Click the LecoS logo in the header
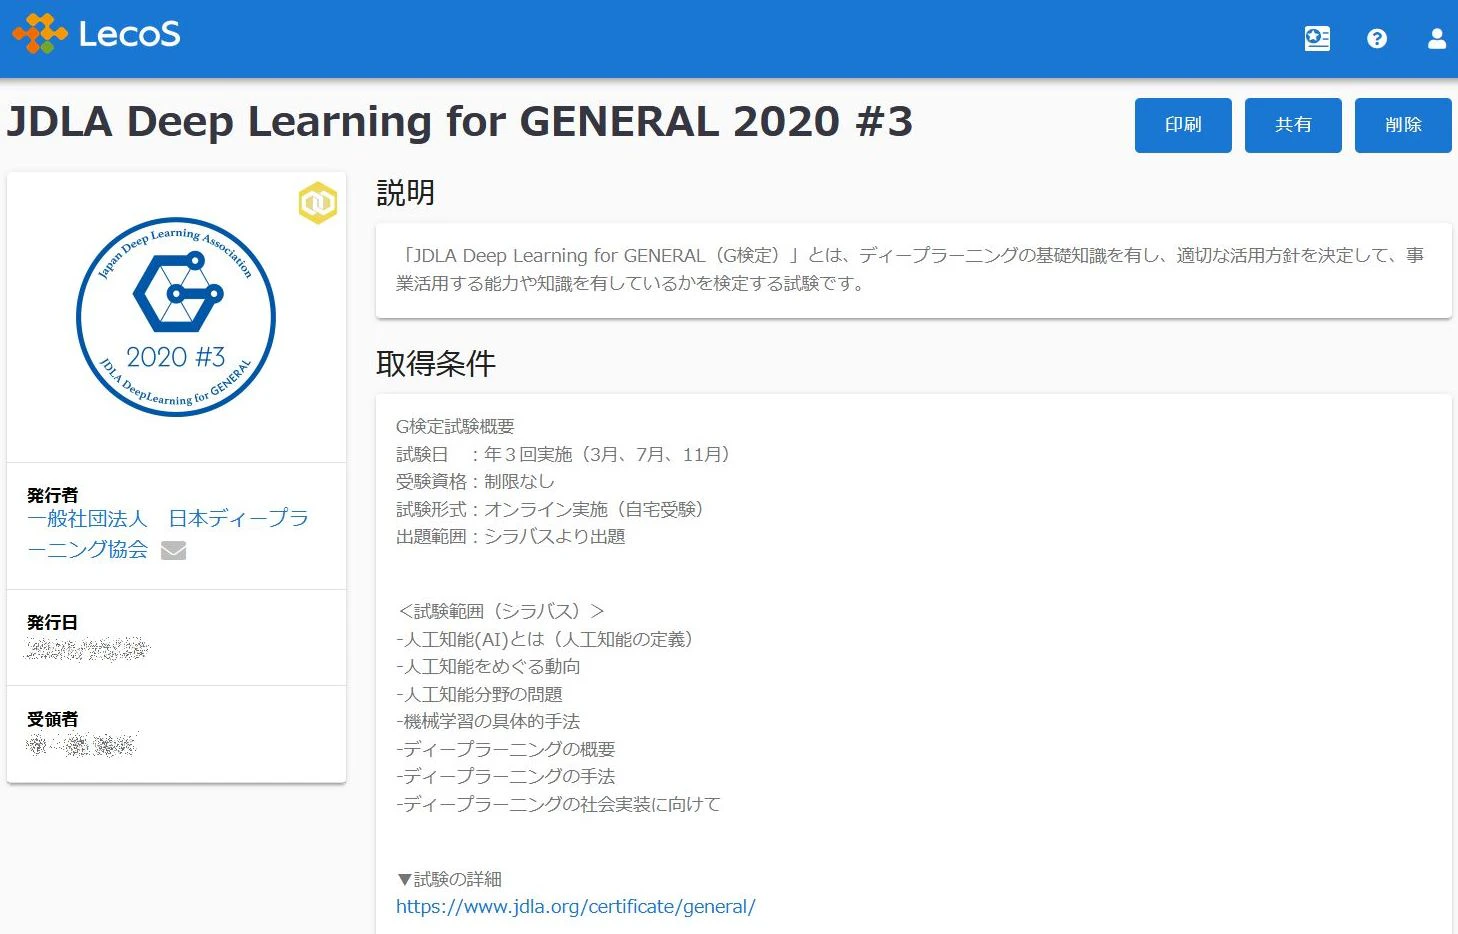The height and width of the screenshot is (934, 1458). pos(96,34)
